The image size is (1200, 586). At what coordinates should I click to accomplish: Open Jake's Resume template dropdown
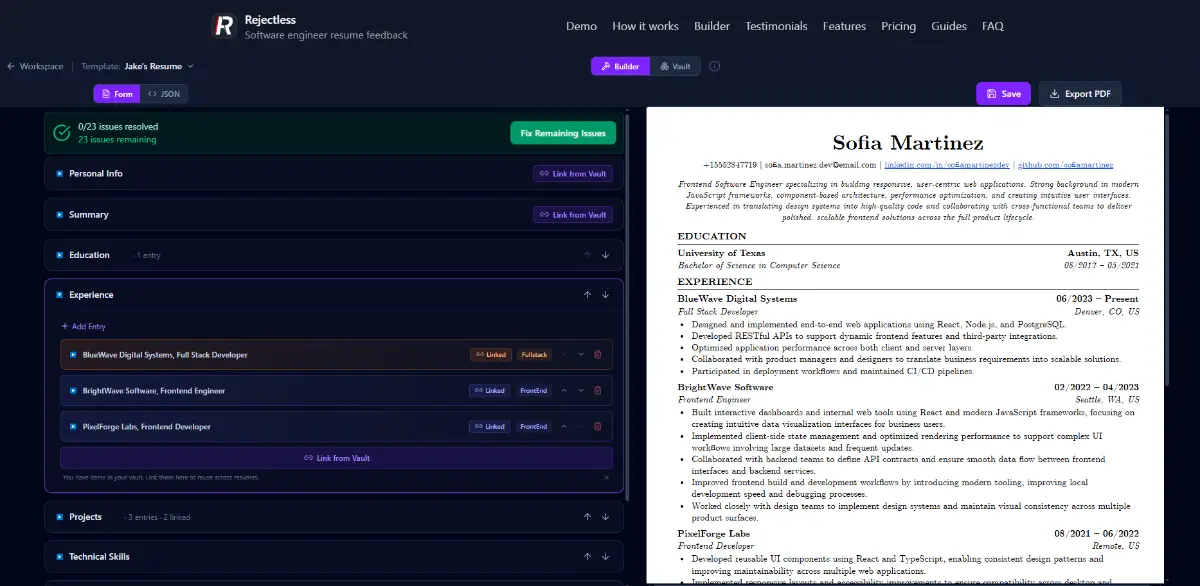pyautogui.click(x=158, y=67)
